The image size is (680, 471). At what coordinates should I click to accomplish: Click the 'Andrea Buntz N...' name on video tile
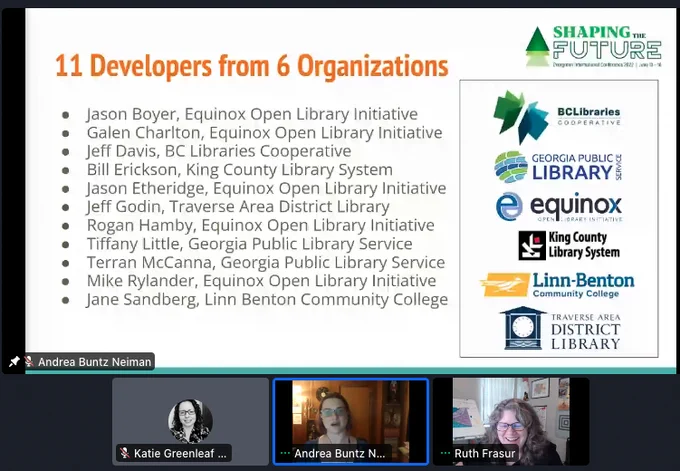[x=340, y=453]
